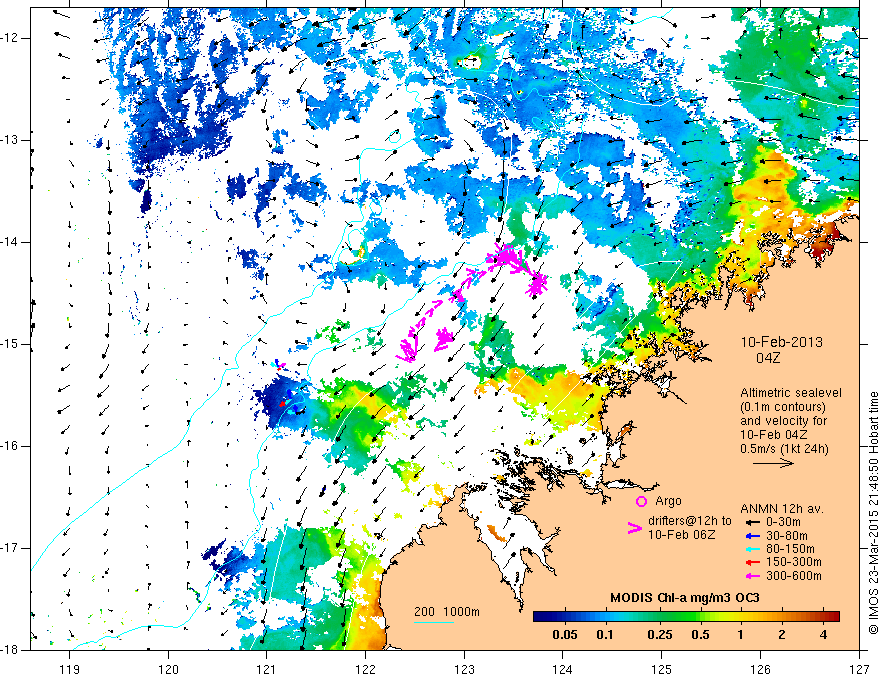Click the cyan 80-150m ANMN arrow symbol
The width and height of the screenshot is (880, 680).
coord(751,549)
